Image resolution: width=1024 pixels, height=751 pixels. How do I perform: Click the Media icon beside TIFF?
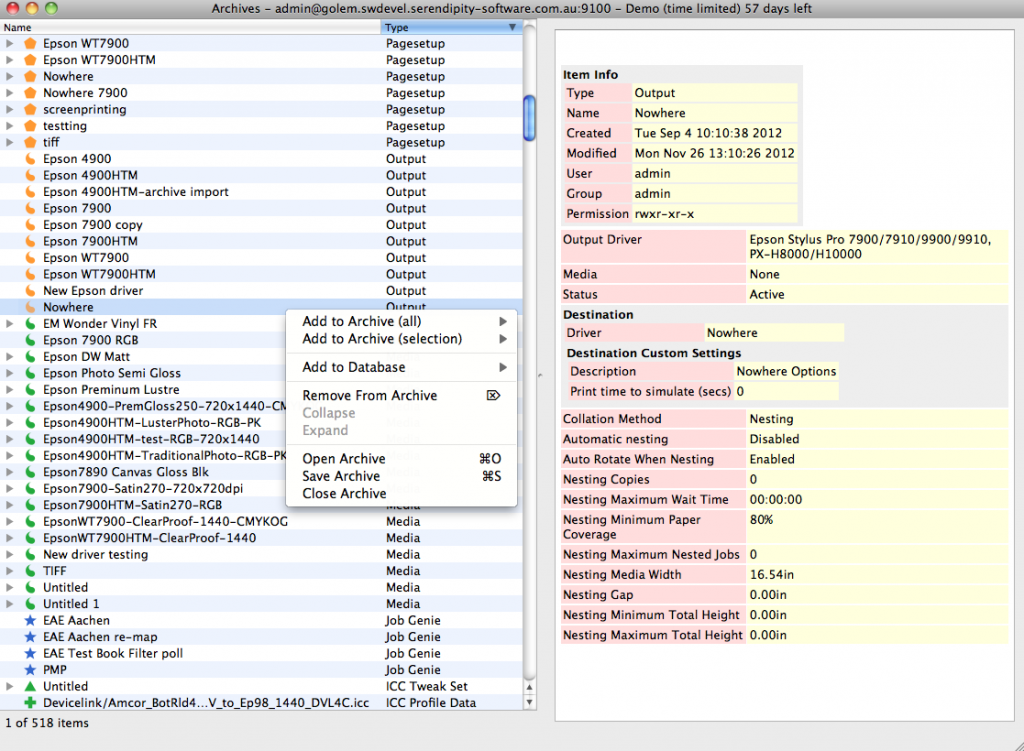coord(30,571)
